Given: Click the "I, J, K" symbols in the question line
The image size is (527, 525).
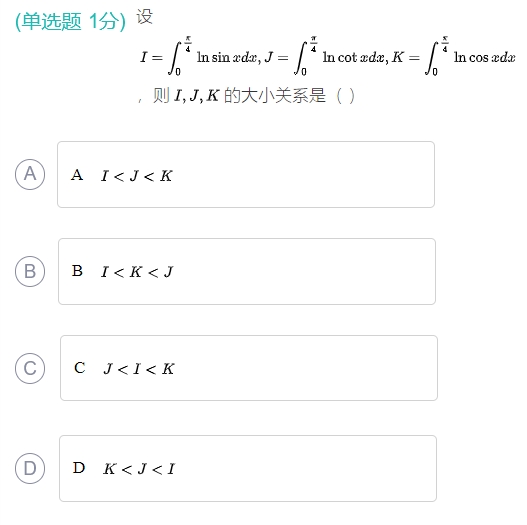Looking at the screenshot, I should [197, 96].
